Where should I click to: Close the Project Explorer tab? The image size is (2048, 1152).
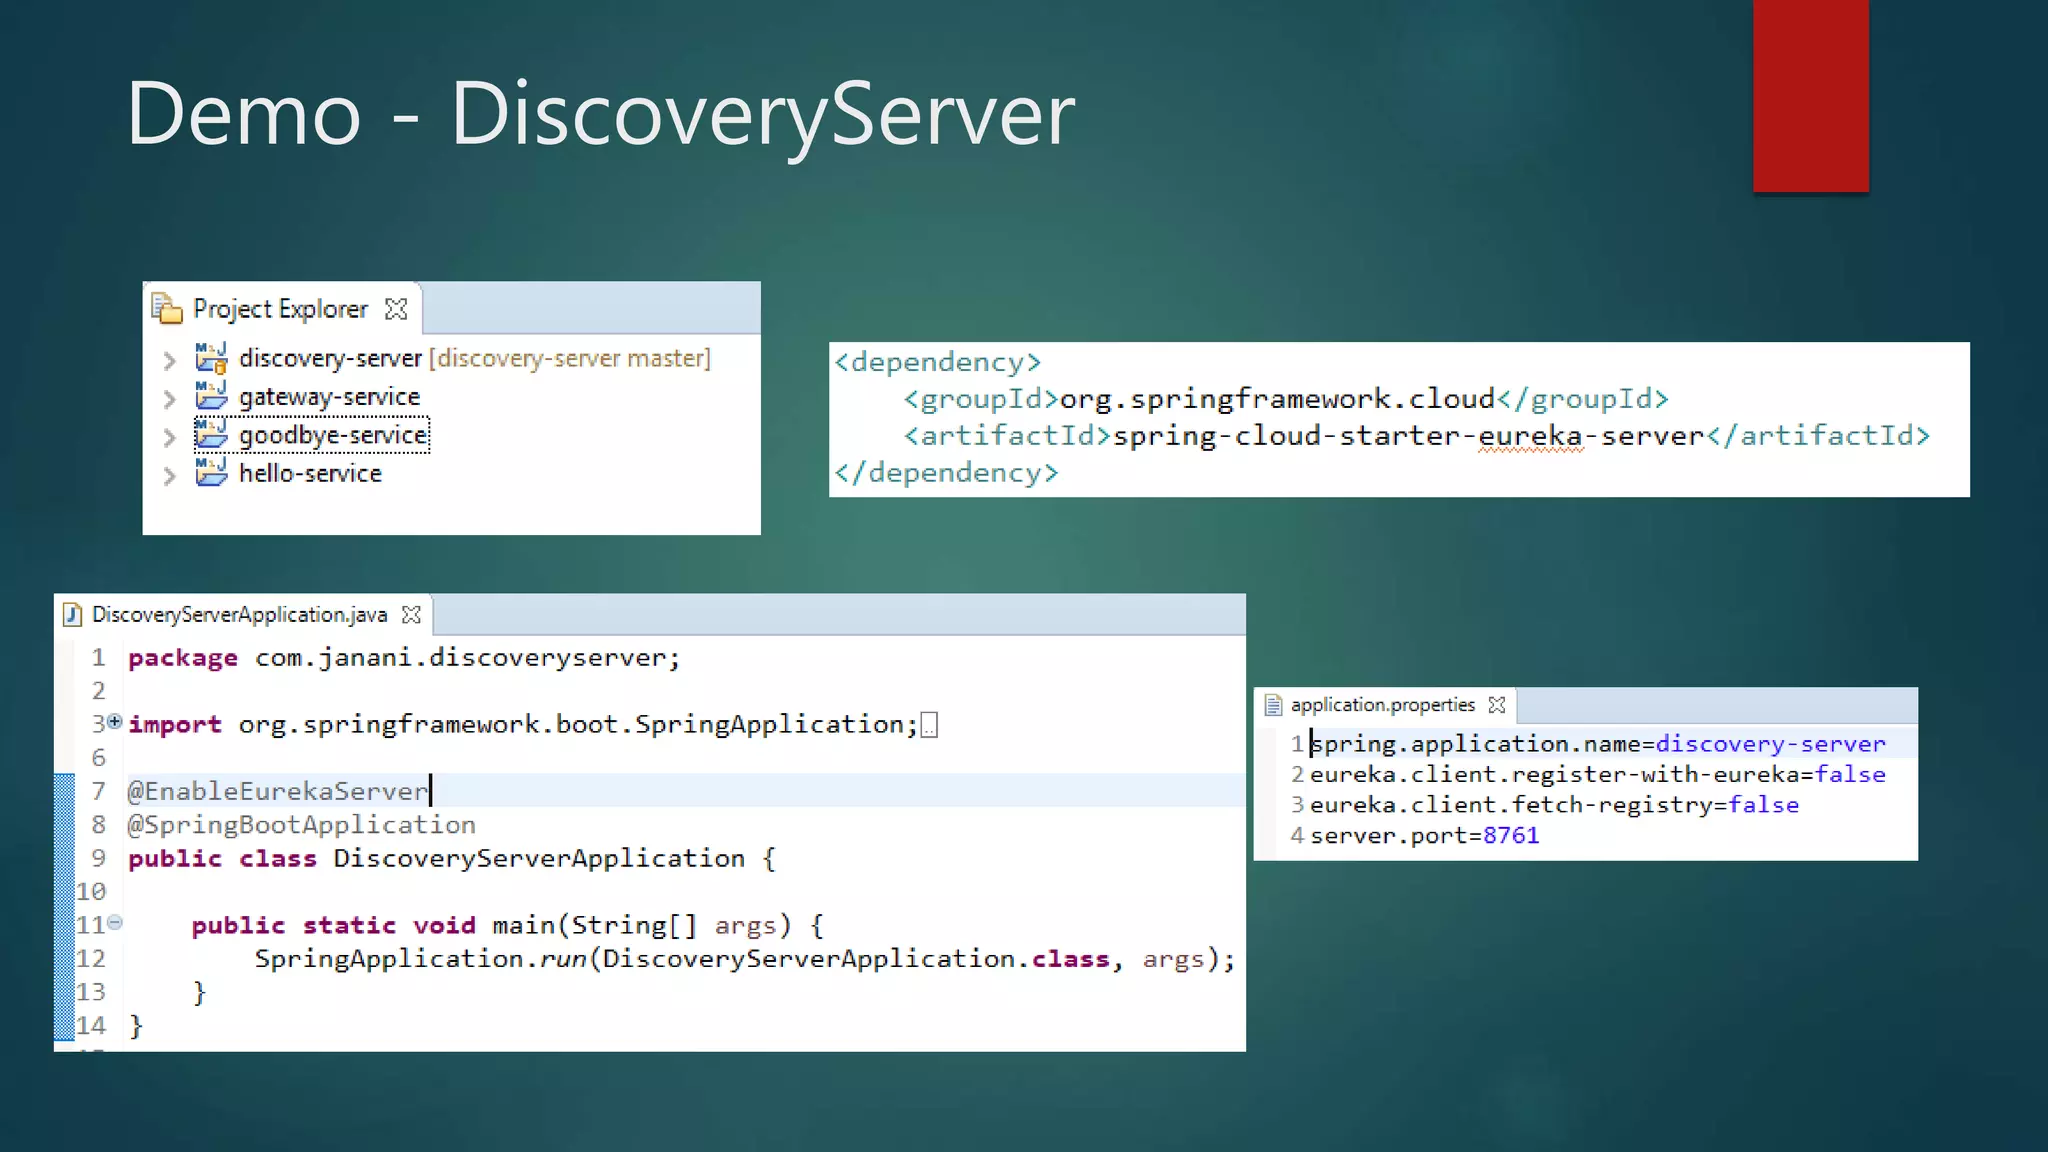396,309
